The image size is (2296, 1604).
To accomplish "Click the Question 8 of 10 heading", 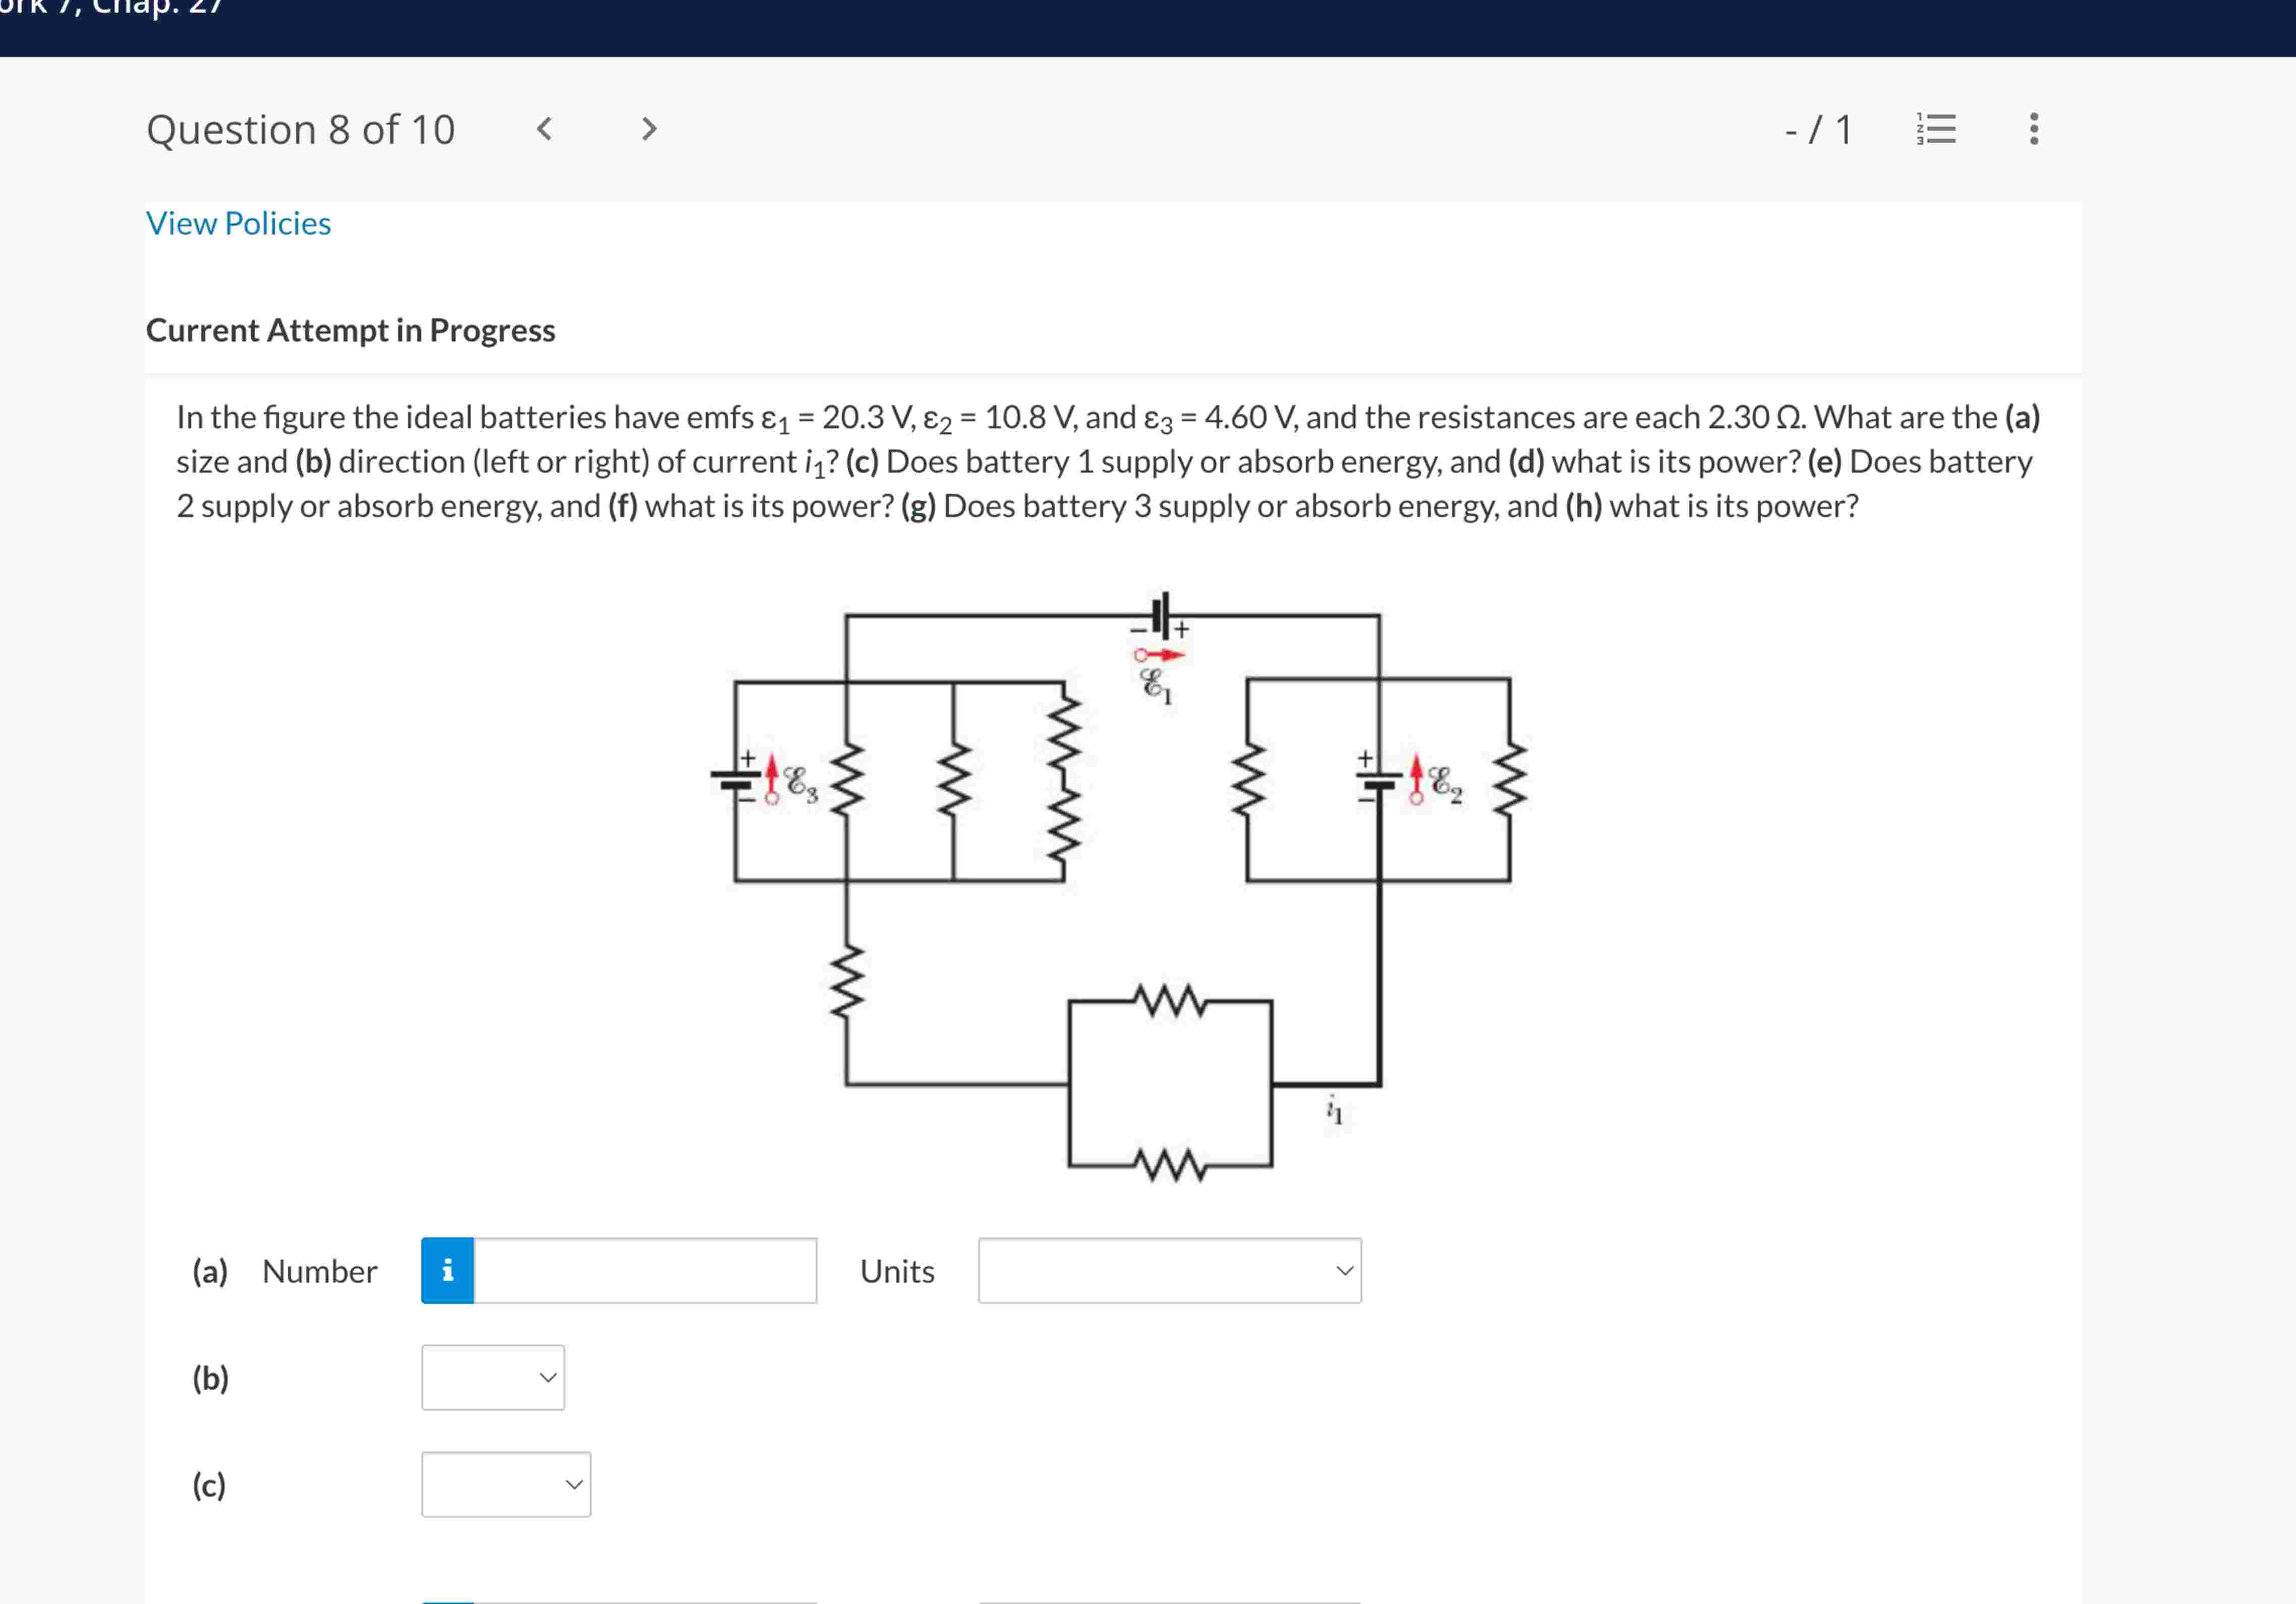I will 300,130.
